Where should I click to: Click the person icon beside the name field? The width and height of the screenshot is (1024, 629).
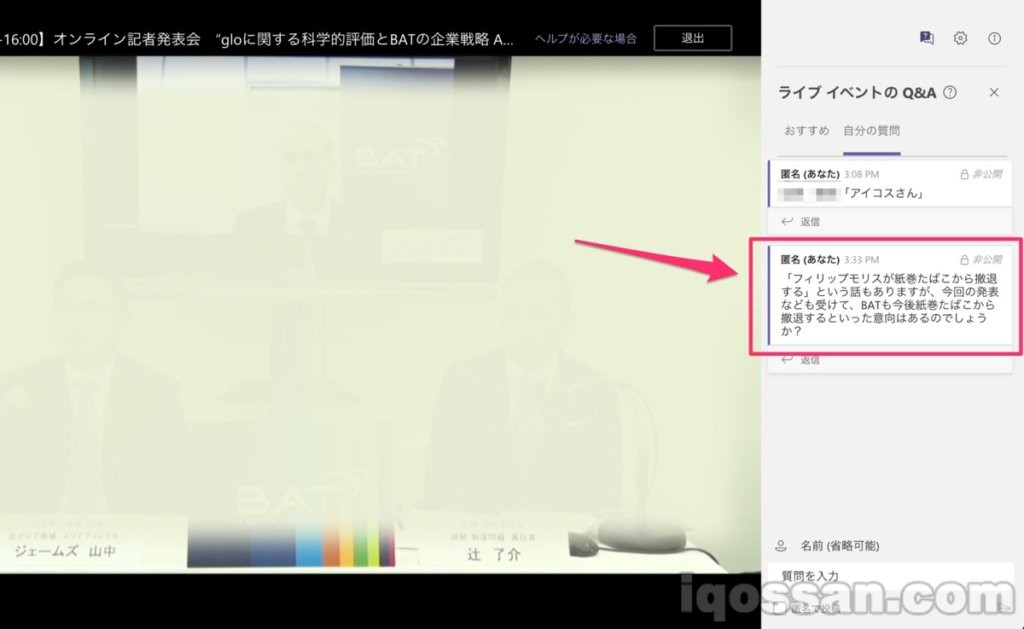coord(780,545)
